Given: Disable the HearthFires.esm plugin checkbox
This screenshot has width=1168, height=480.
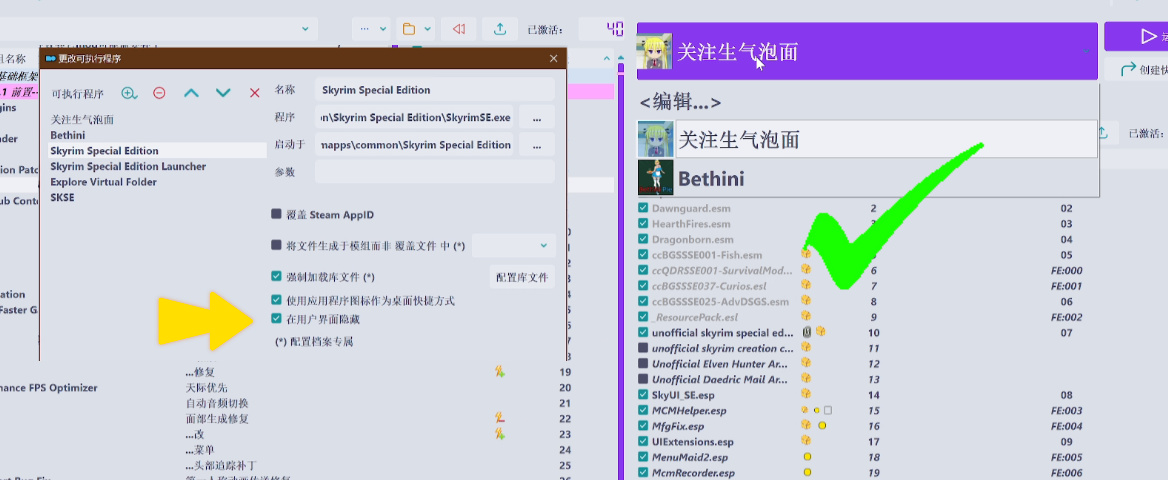Looking at the screenshot, I should coord(643,224).
